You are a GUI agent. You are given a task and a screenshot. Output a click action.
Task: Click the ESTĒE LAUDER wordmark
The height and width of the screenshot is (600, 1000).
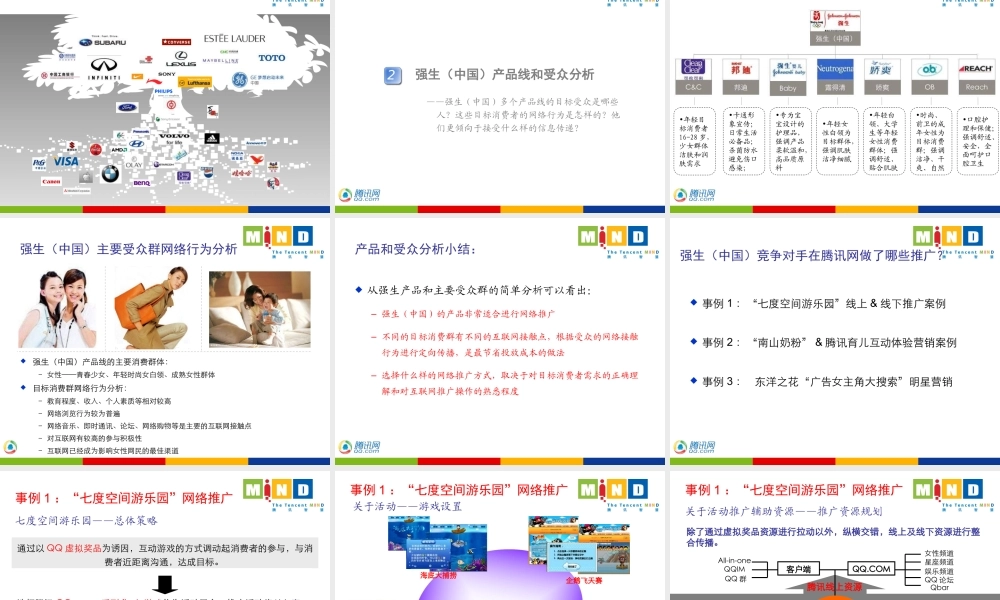pyautogui.click(x=234, y=38)
